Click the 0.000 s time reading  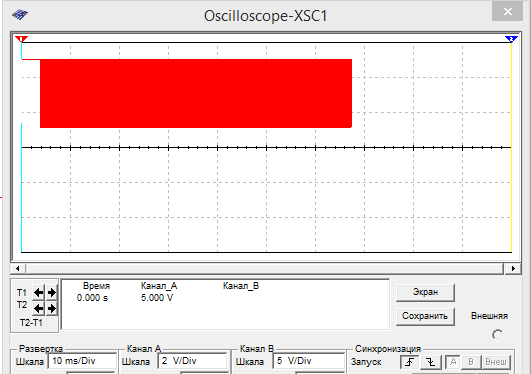pos(92,298)
